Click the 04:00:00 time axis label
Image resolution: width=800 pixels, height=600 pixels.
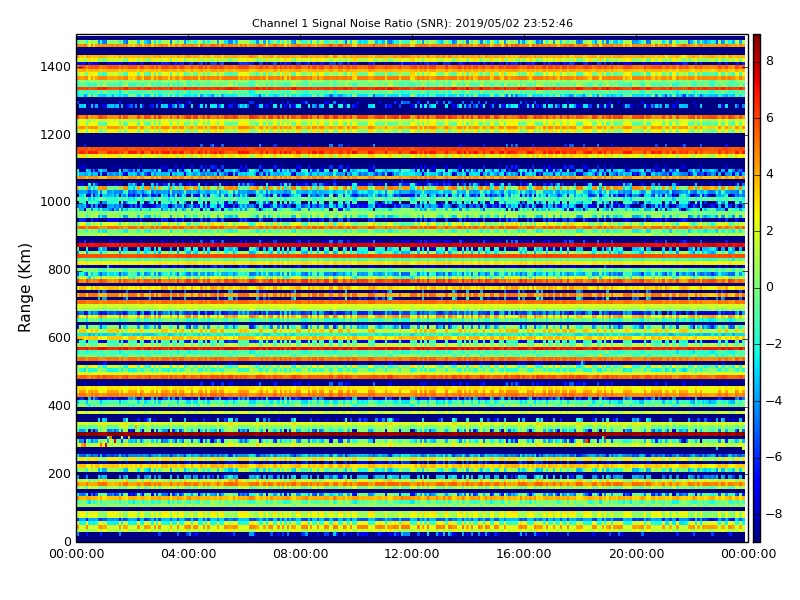189,554
